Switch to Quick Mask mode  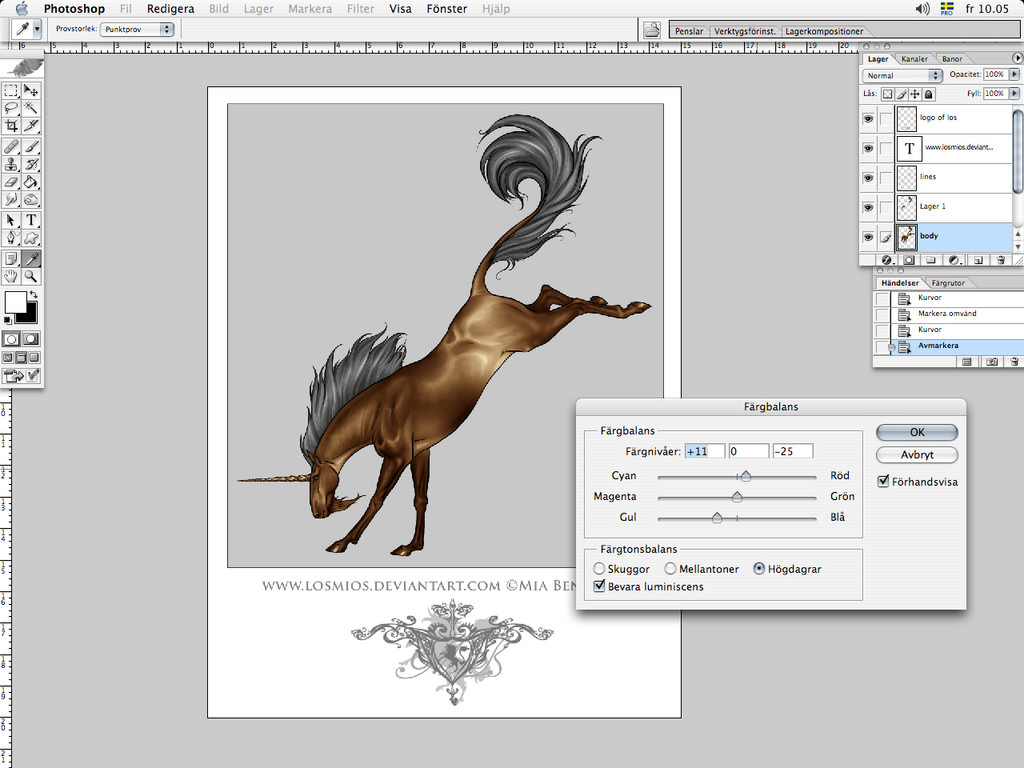[x=31, y=339]
